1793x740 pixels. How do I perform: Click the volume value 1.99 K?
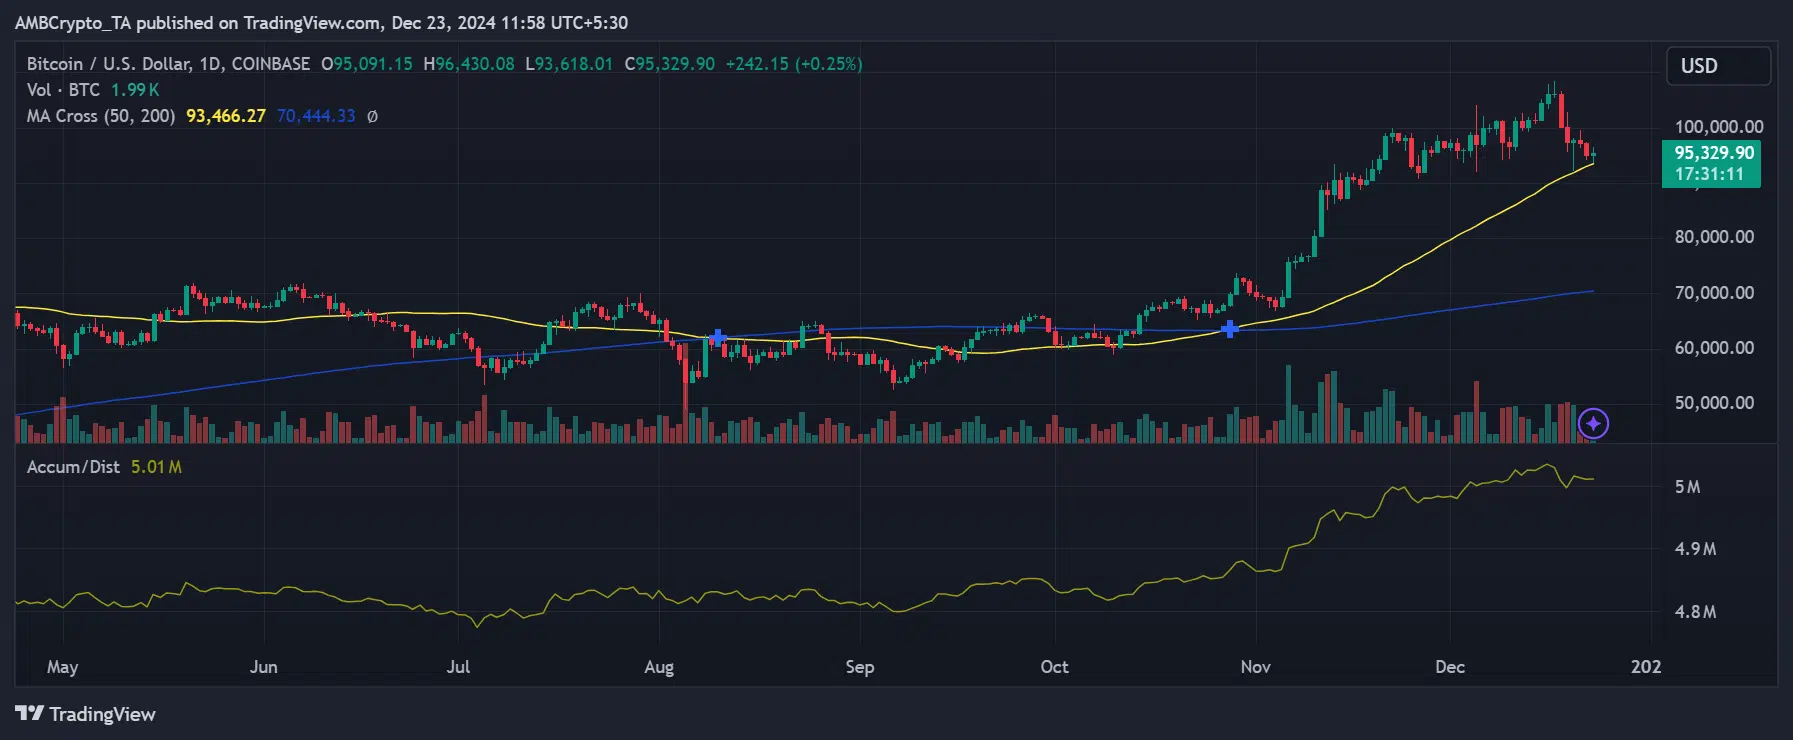tap(135, 90)
